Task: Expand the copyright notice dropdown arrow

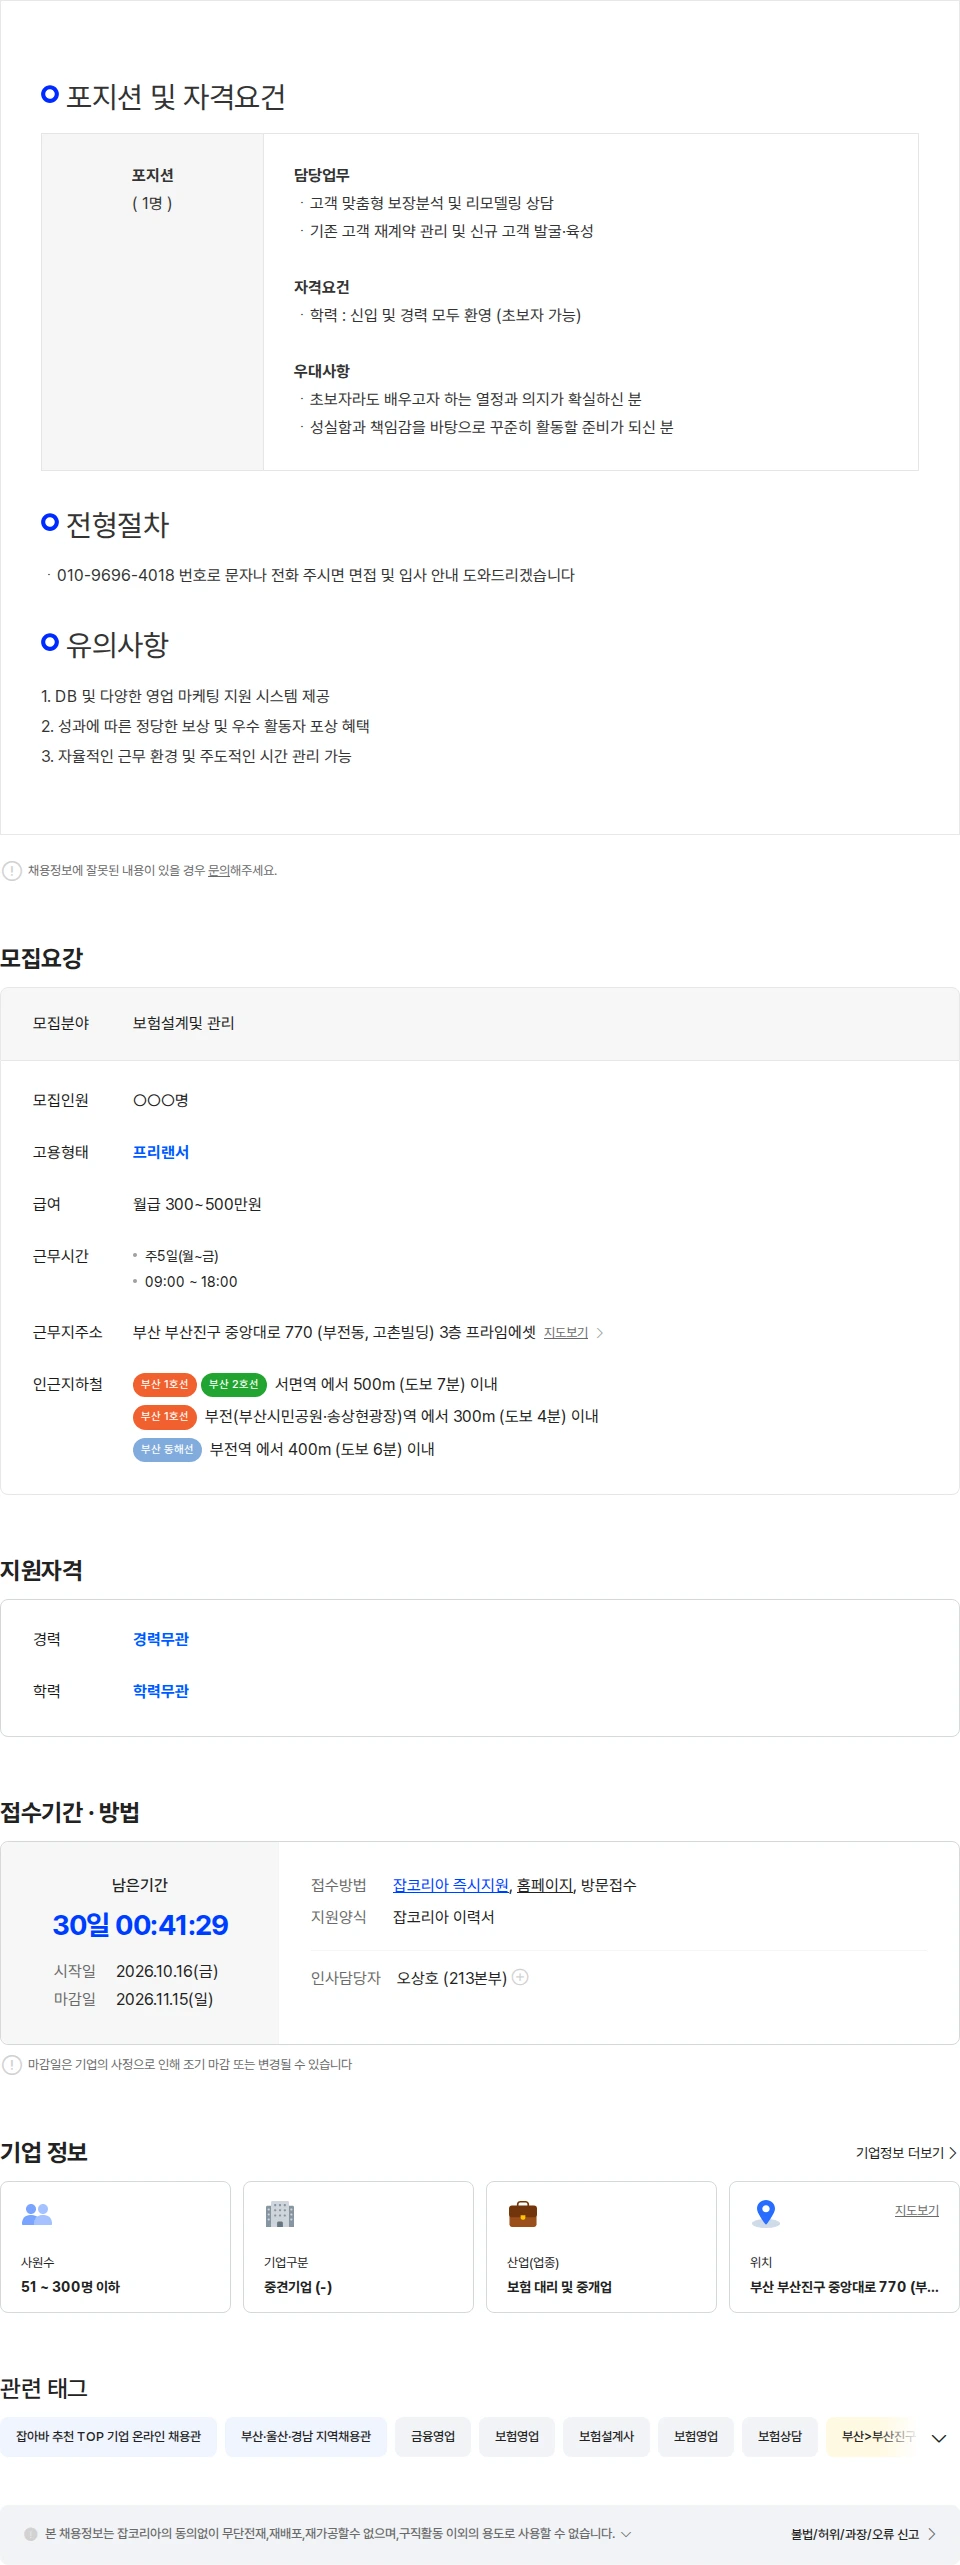Action: pos(626,2534)
